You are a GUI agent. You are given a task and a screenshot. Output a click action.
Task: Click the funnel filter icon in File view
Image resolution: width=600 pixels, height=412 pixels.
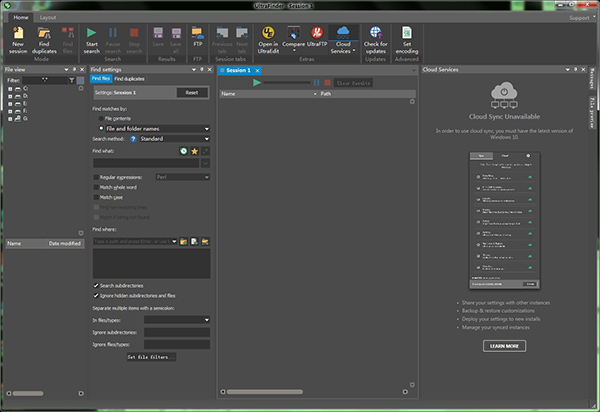pos(72,80)
